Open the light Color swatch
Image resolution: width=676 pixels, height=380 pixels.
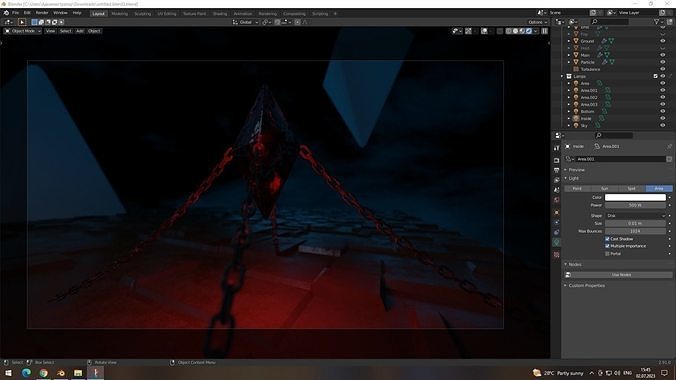click(x=635, y=197)
